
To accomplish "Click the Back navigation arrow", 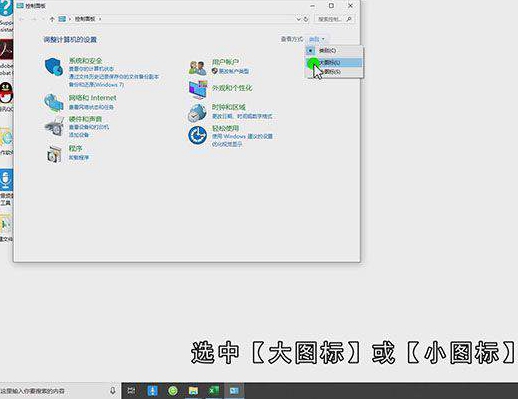I will click(22, 19).
